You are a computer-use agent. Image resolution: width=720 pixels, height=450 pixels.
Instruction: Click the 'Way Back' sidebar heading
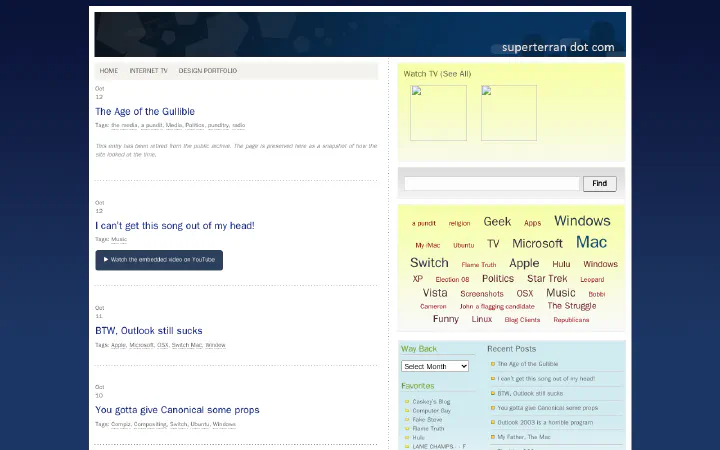[x=418, y=349]
